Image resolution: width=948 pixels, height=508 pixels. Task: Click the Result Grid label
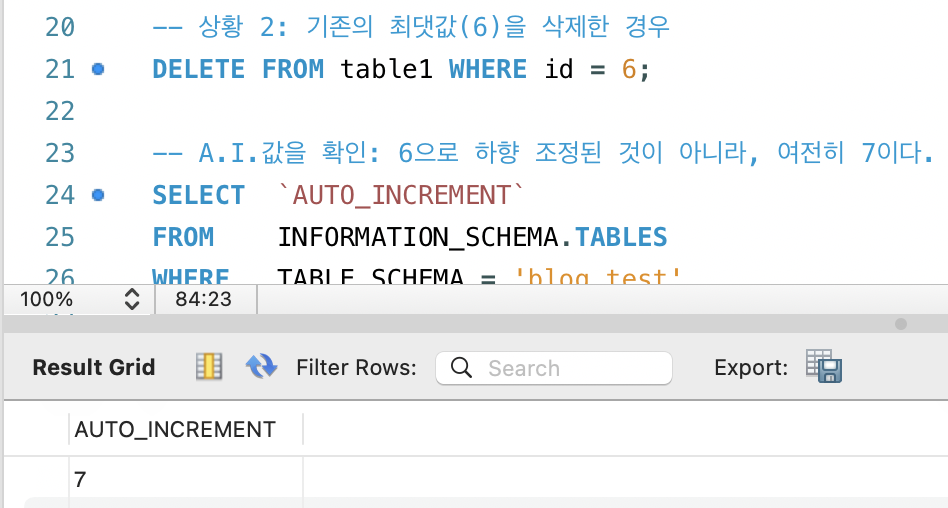coord(94,367)
